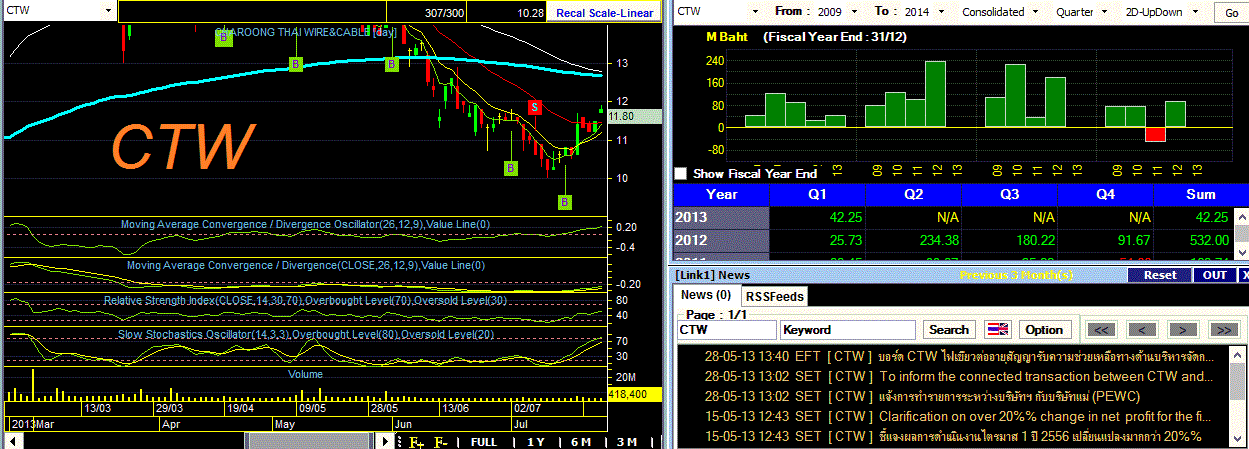Click the volume value 418,400
1249x449 pixels.
[x=632, y=395]
